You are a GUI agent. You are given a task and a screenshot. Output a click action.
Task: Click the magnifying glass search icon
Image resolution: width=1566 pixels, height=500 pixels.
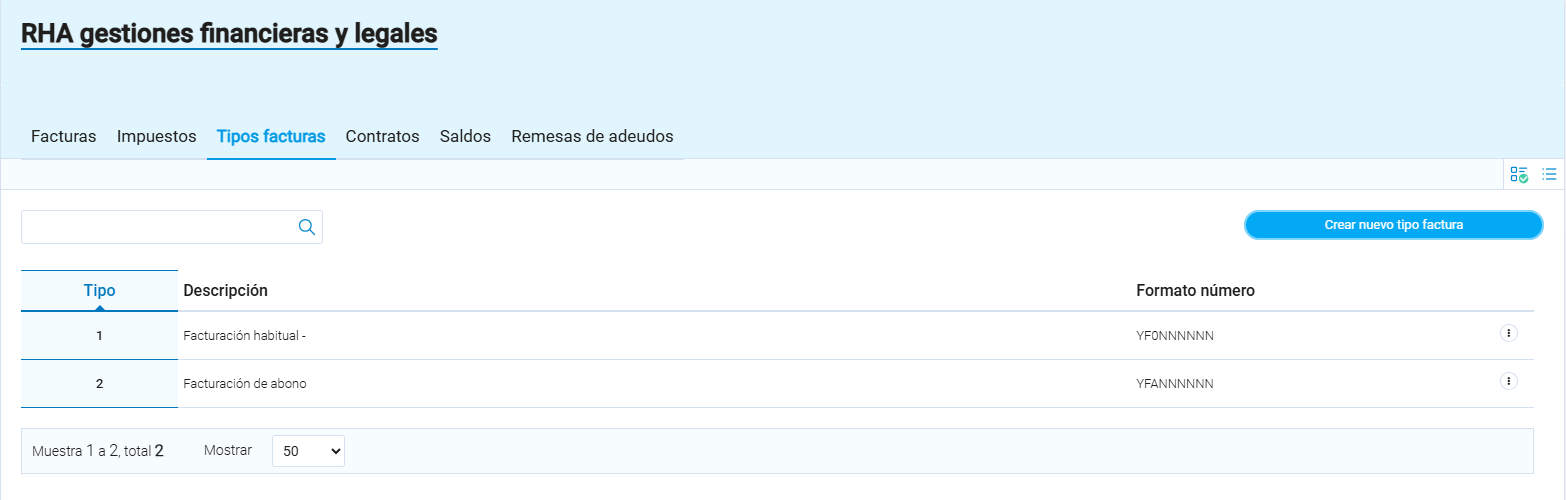307,227
